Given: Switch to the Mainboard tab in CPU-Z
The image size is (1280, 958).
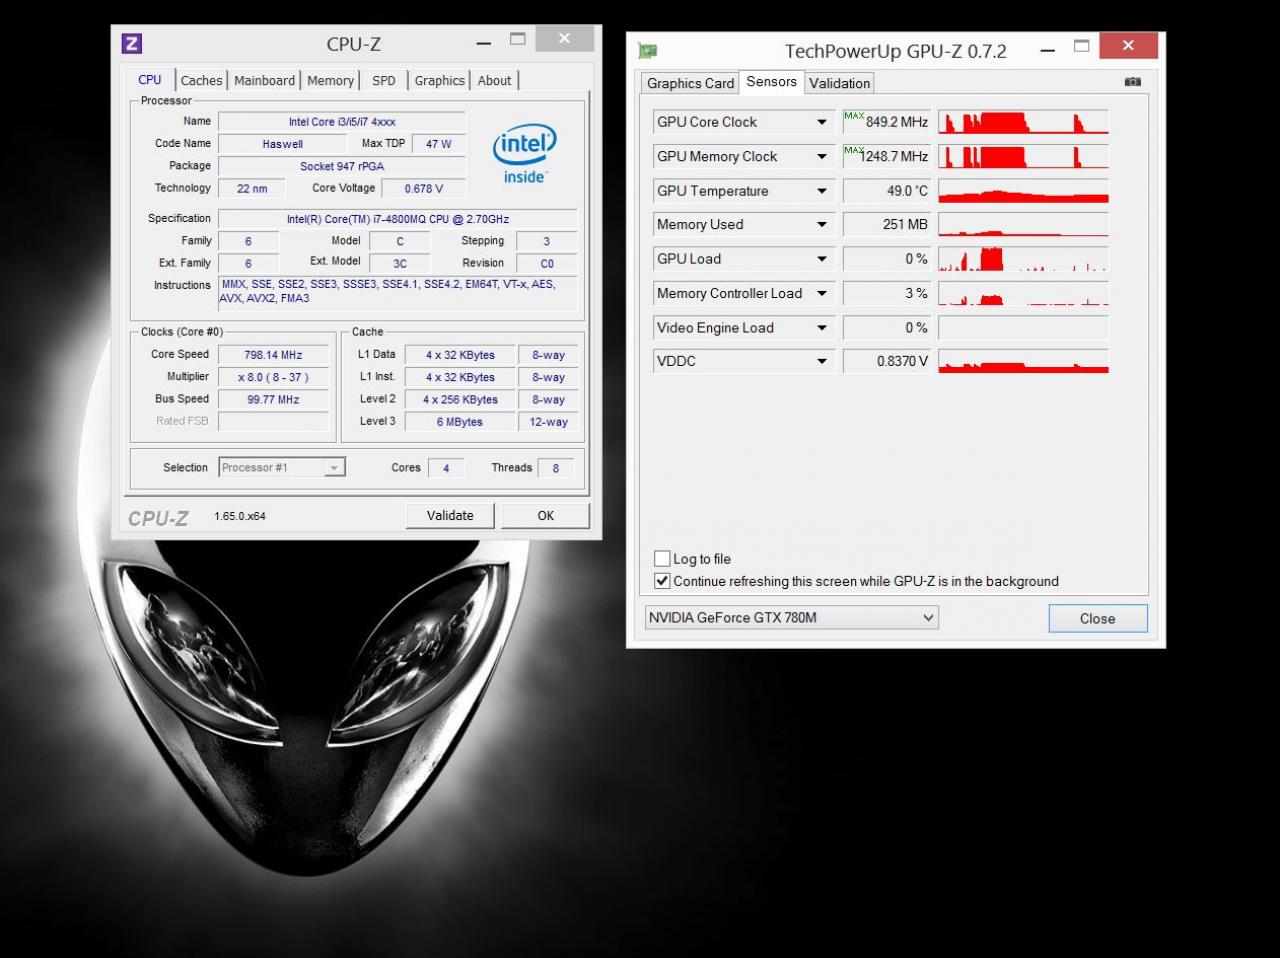Looking at the screenshot, I should tap(264, 81).
